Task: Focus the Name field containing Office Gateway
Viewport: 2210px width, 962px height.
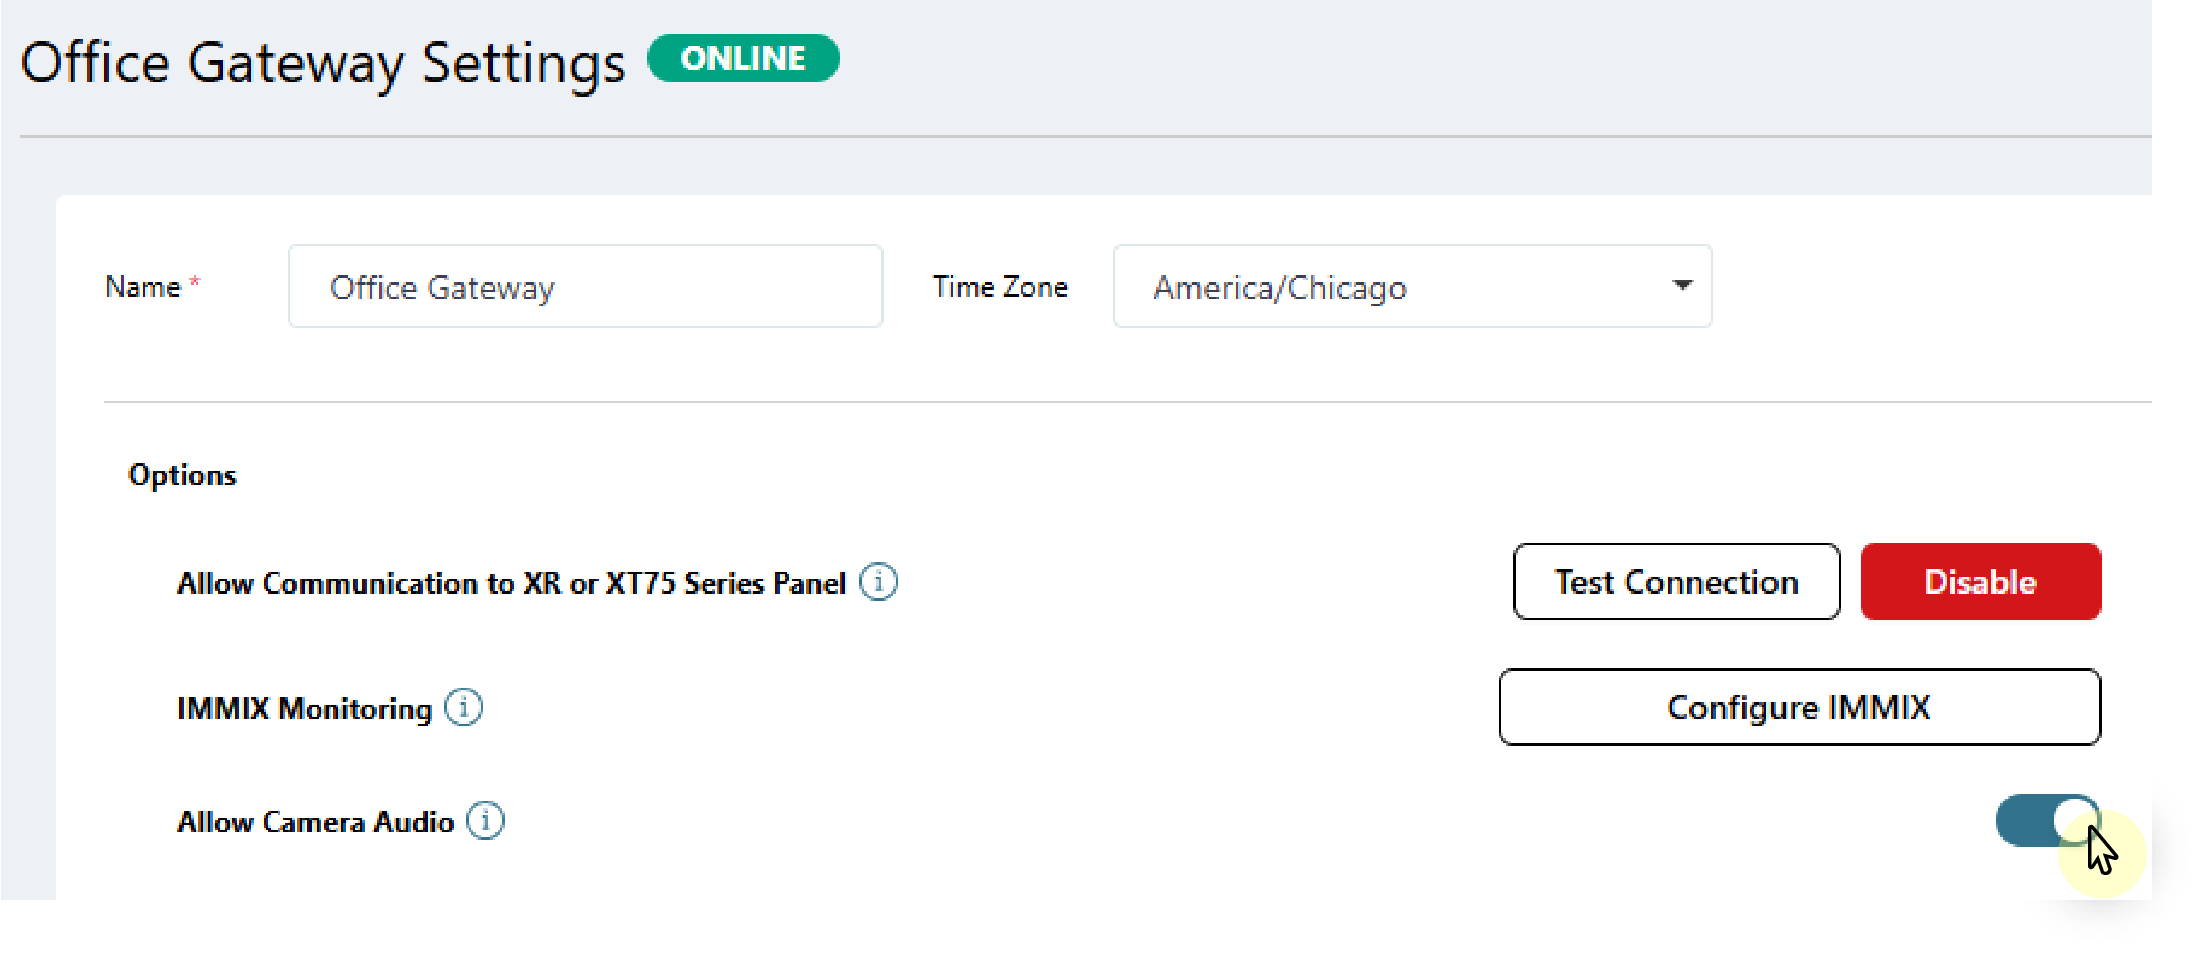Action: (585, 287)
